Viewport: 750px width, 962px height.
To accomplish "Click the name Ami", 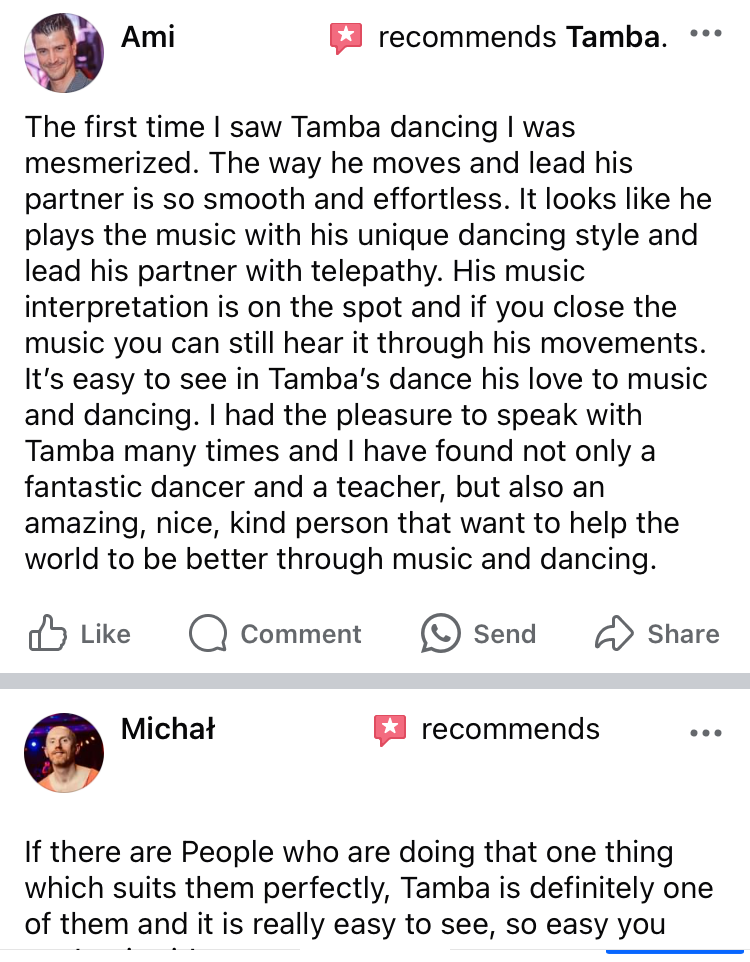I will (148, 38).
